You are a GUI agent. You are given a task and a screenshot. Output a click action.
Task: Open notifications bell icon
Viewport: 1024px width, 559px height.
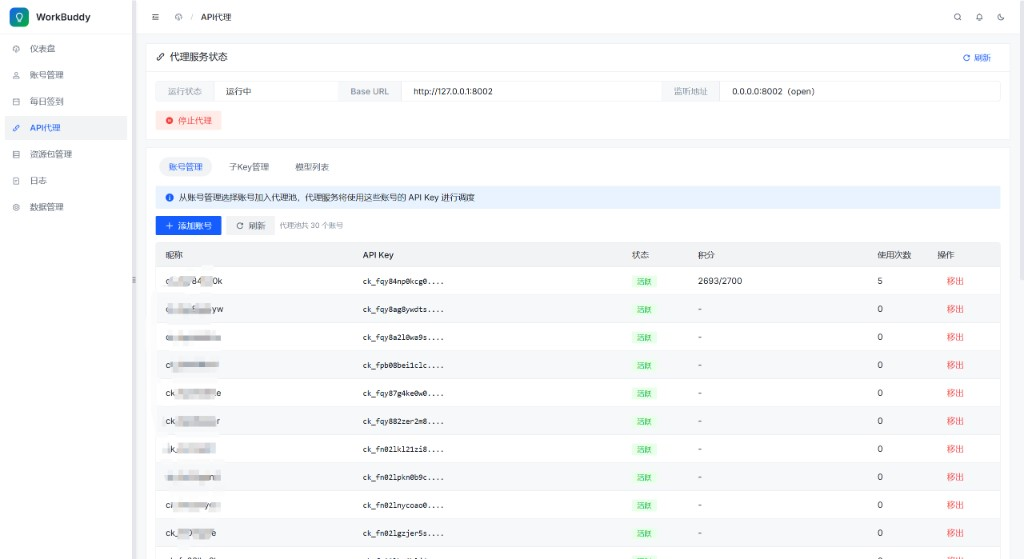979,17
